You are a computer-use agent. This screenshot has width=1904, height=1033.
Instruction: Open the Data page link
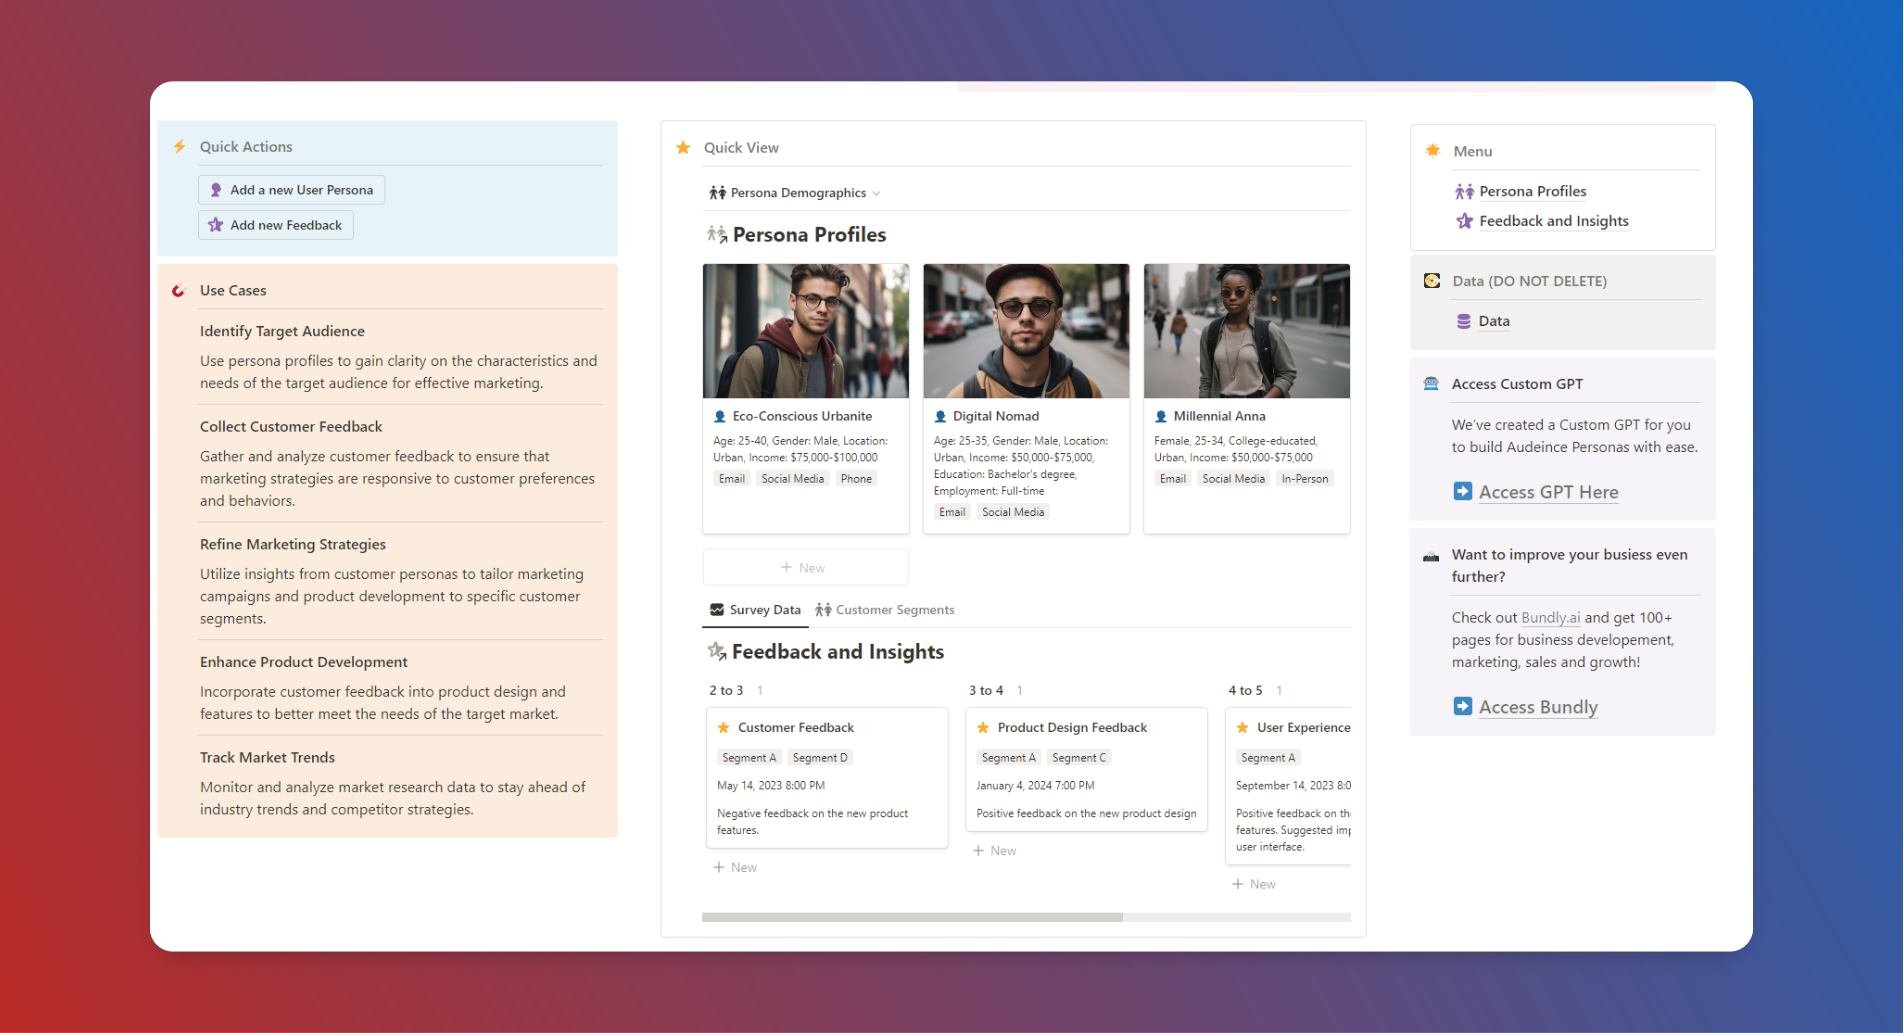tap(1494, 321)
